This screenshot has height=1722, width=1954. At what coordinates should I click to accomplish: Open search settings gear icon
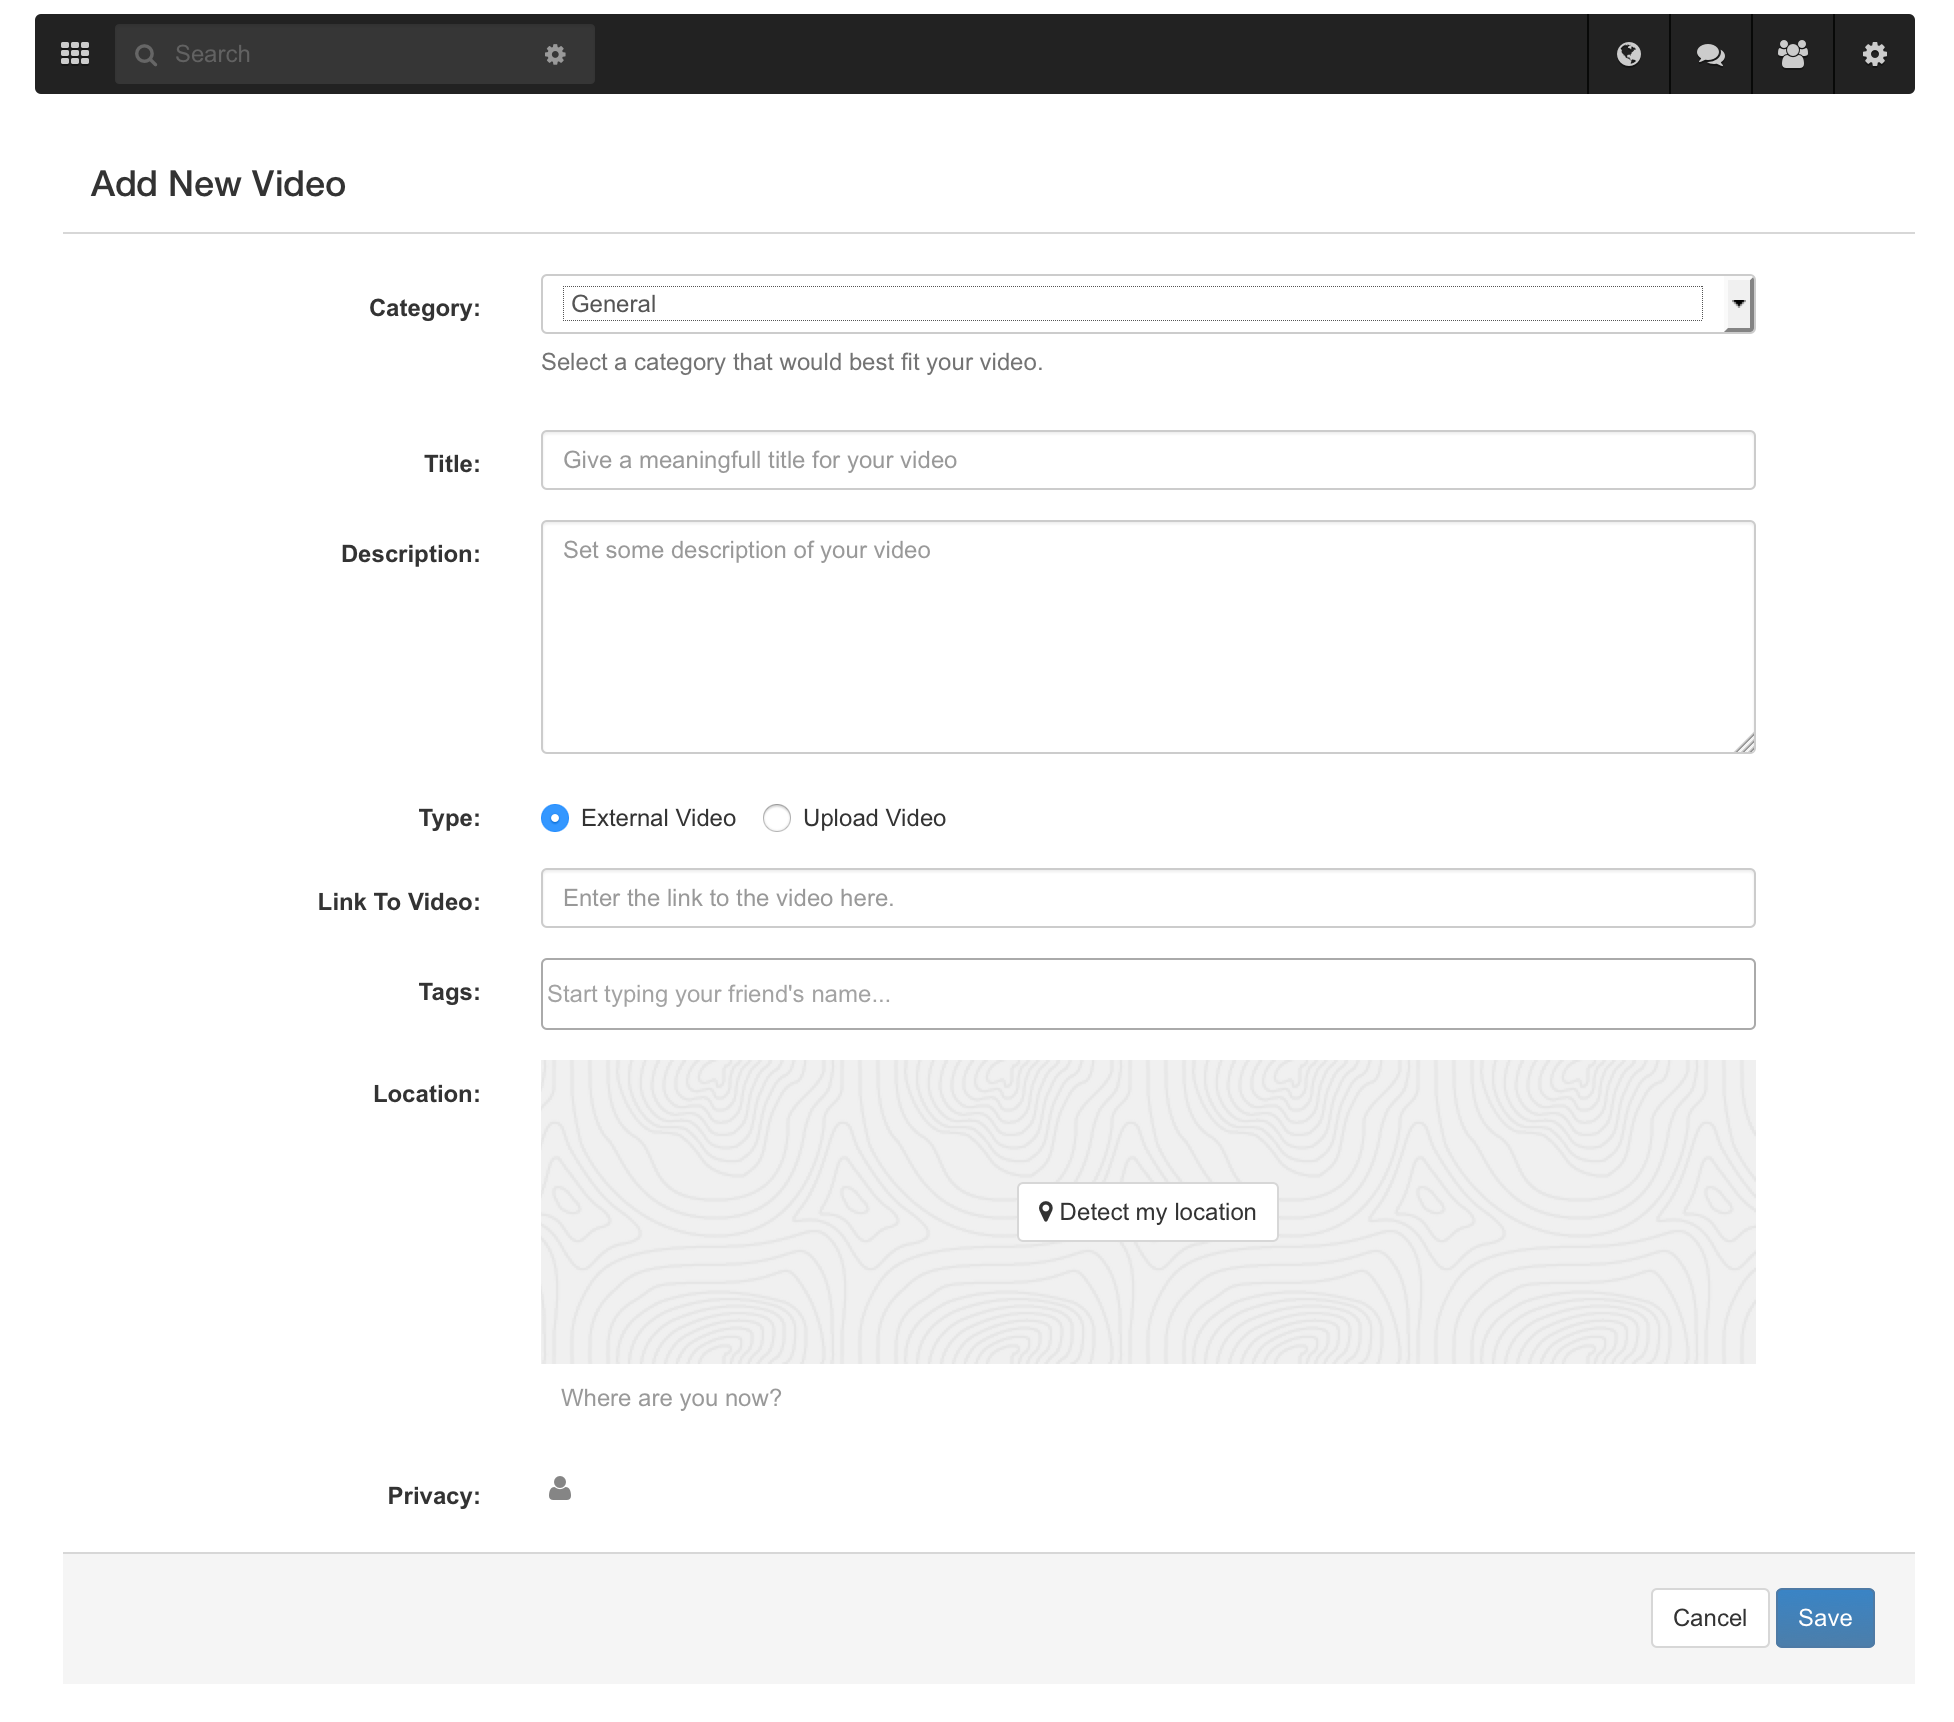pyautogui.click(x=555, y=55)
